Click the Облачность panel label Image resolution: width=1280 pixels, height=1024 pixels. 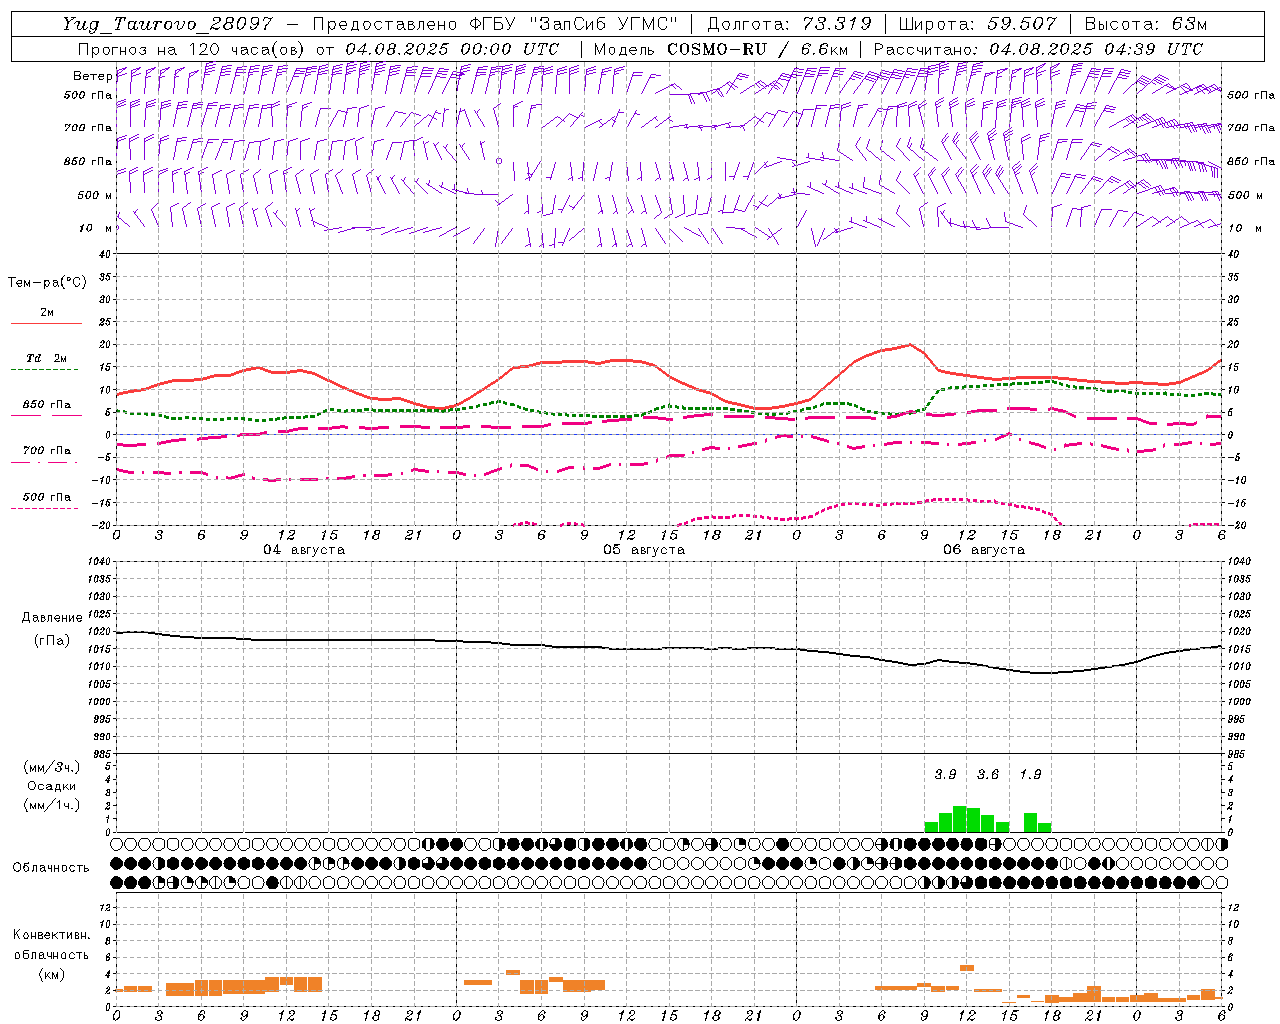[51, 867]
